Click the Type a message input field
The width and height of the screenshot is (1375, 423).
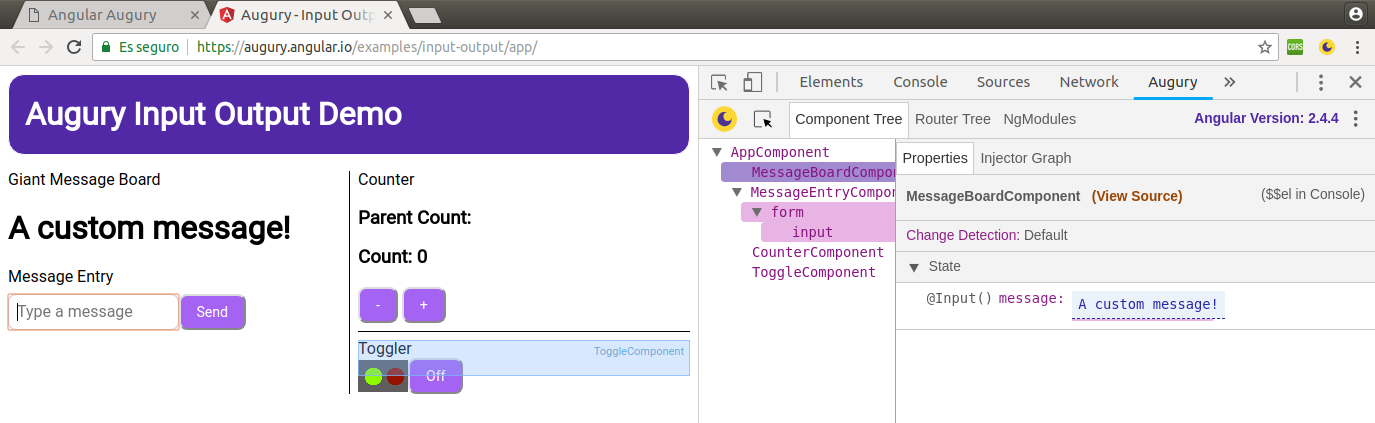click(x=94, y=312)
